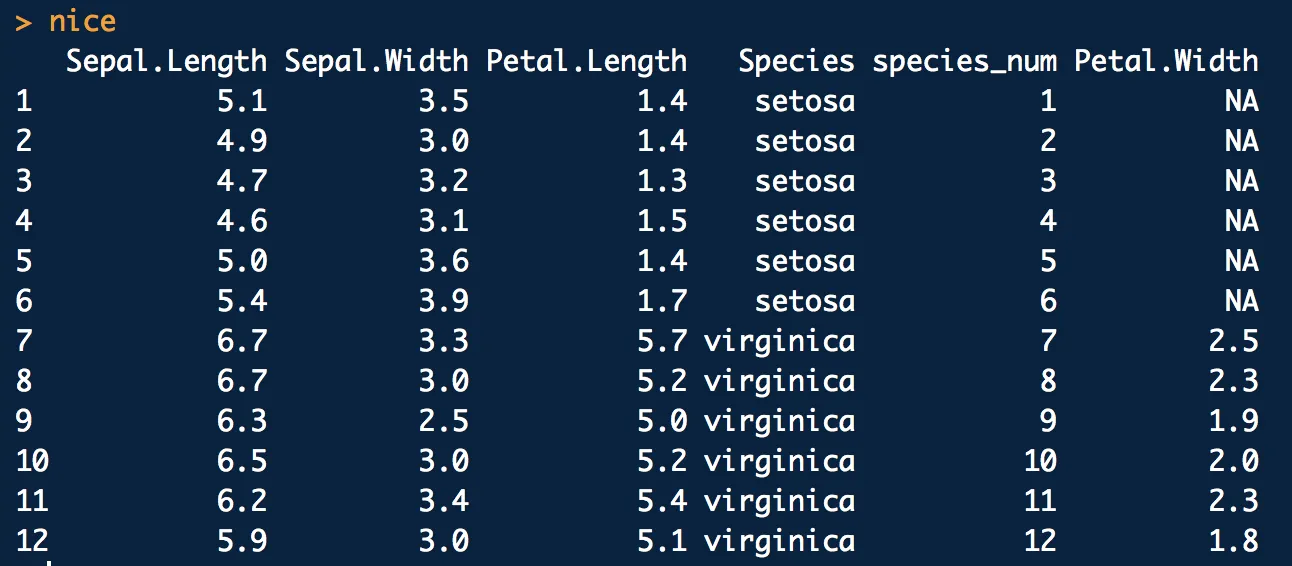Viewport: 1292px width, 566px height.
Task: Click the row number 12 label
Action: tap(32, 541)
